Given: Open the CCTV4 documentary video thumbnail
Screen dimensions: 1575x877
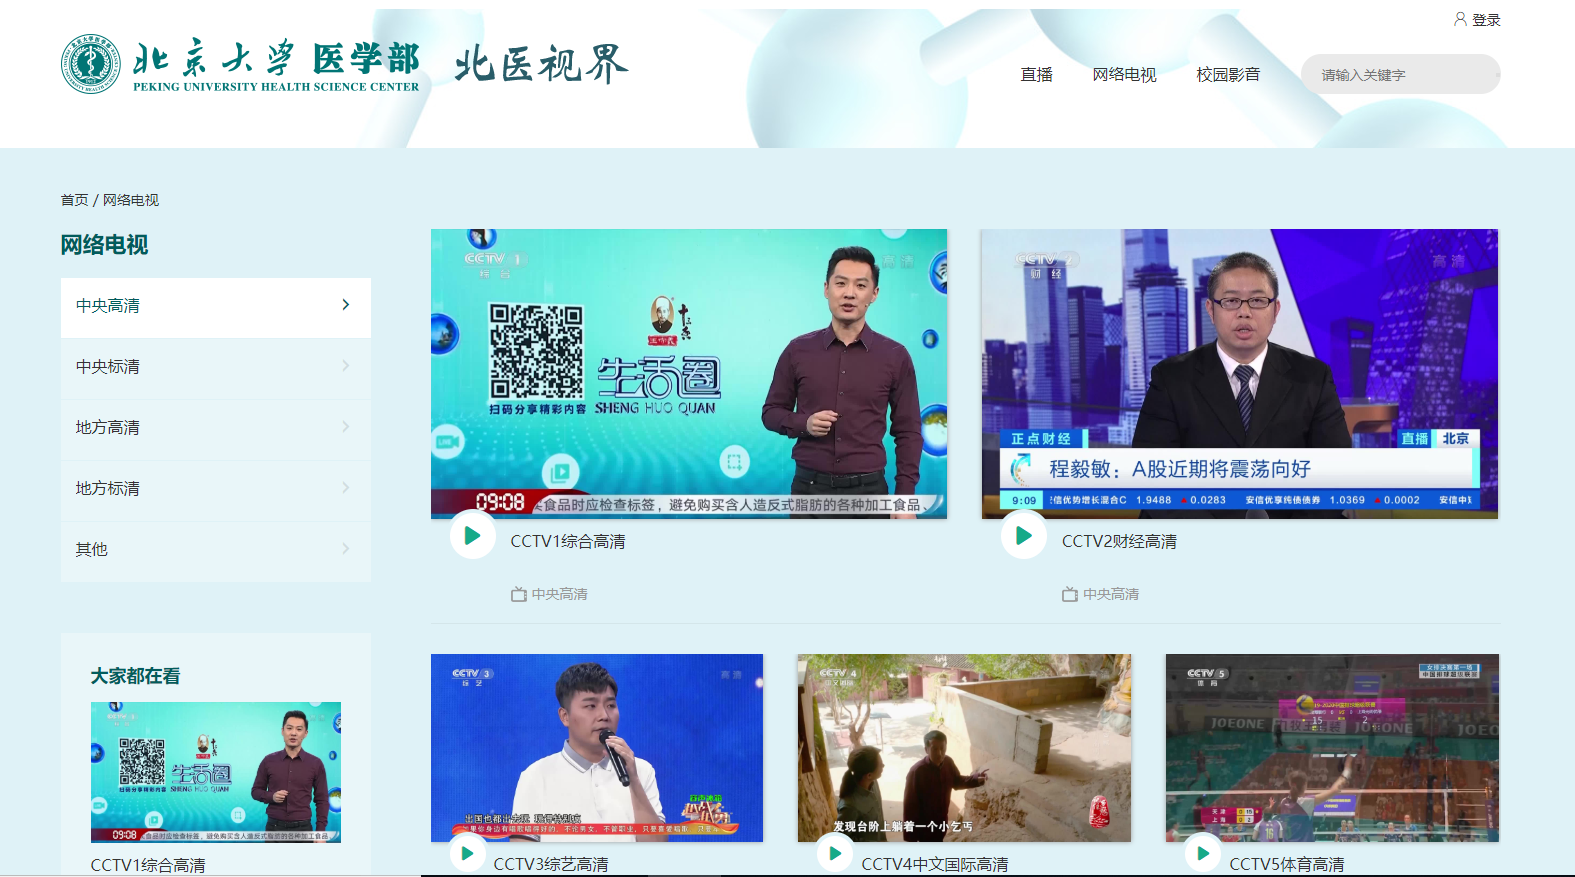Looking at the screenshot, I should 964,748.
